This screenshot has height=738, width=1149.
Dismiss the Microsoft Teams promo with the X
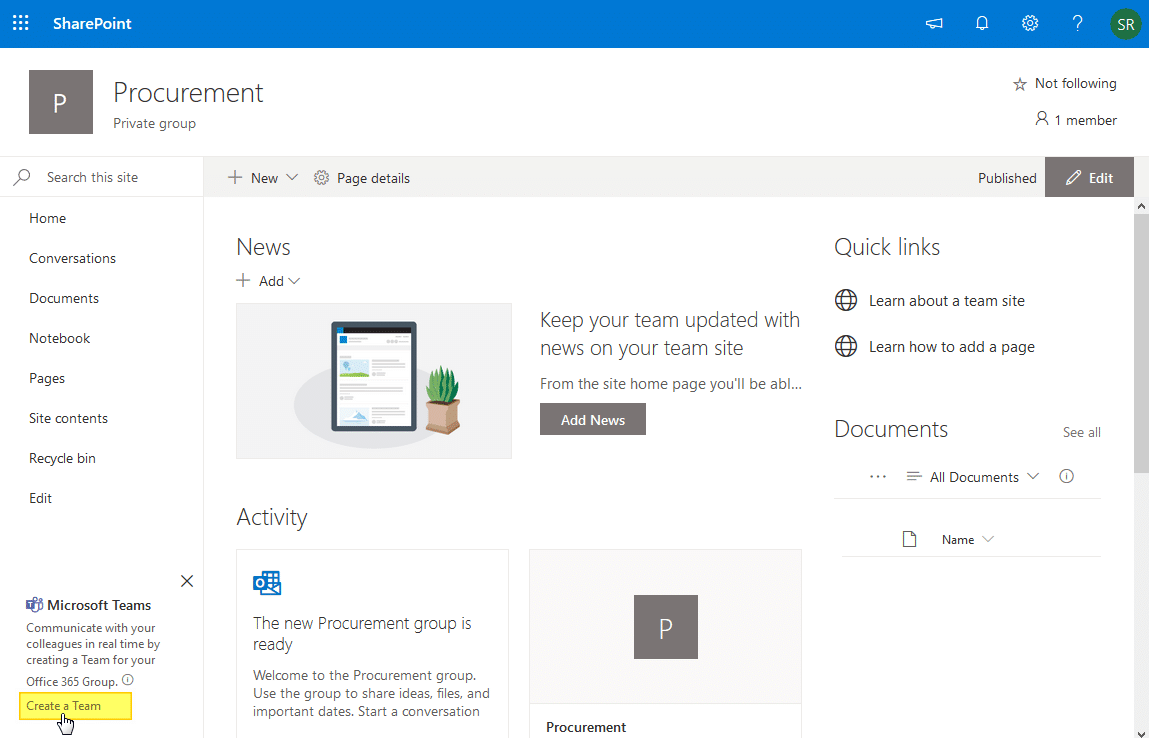point(186,580)
